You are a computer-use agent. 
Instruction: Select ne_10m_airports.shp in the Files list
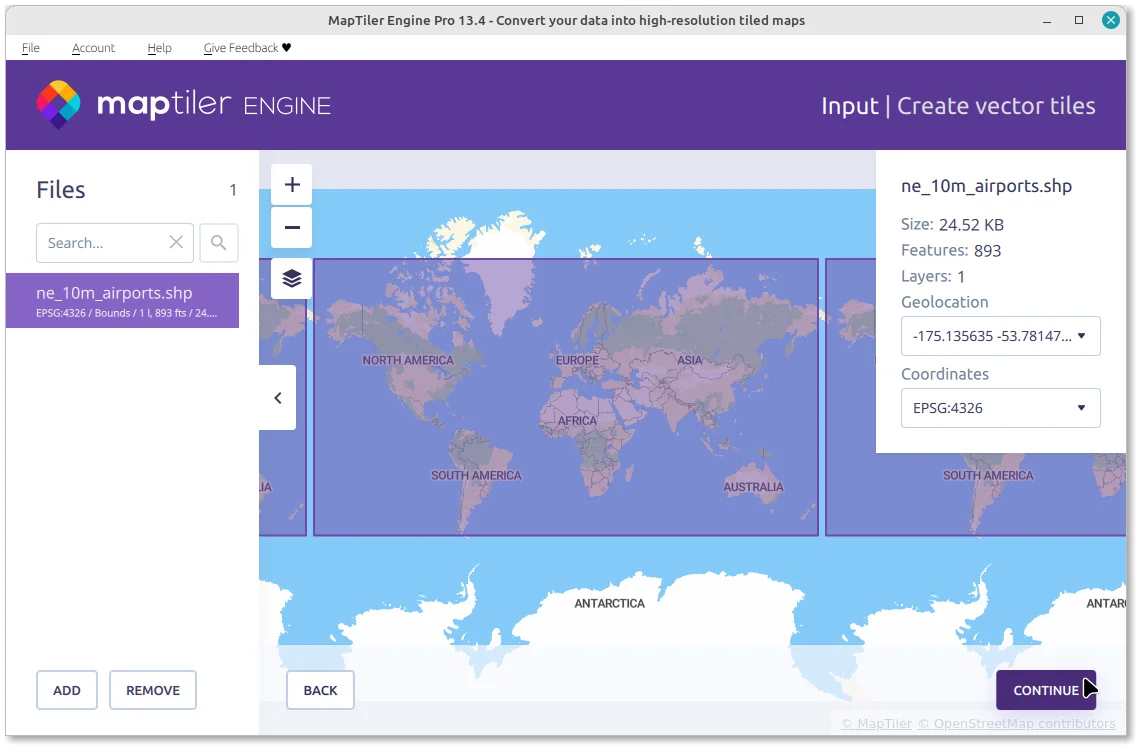pyautogui.click(x=122, y=301)
